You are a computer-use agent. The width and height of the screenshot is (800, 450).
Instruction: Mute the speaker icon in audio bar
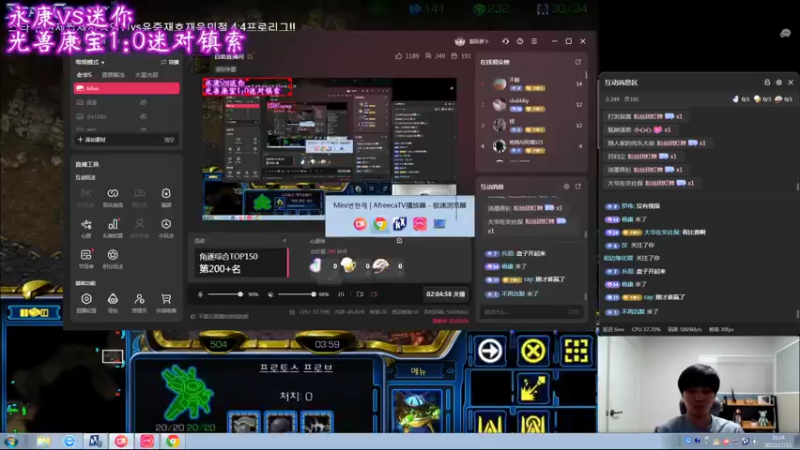click(271, 294)
